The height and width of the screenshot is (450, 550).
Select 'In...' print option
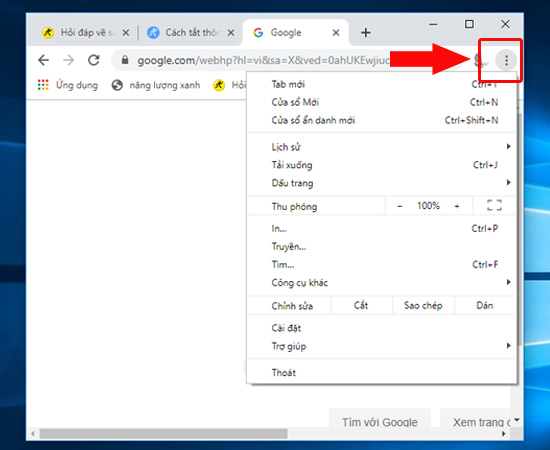click(x=382, y=229)
